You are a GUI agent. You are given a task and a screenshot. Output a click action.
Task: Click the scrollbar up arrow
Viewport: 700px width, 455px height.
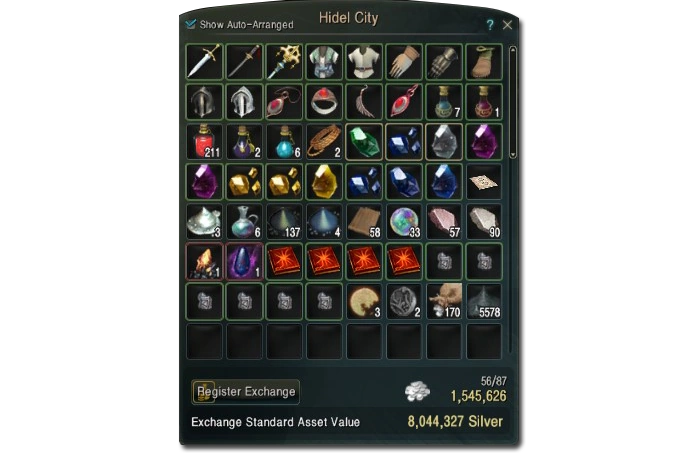[513, 50]
